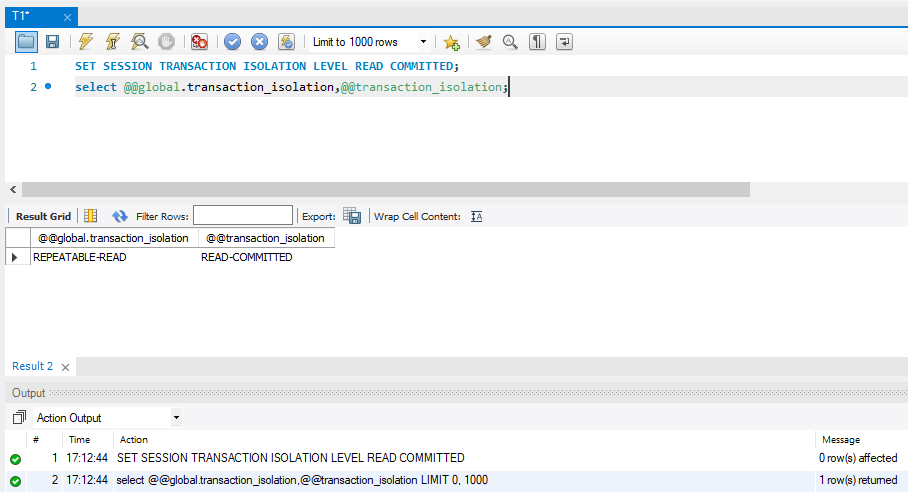The image size is (908, 492).
Task: Select the SET SESSION action output row
Action: 456,458
